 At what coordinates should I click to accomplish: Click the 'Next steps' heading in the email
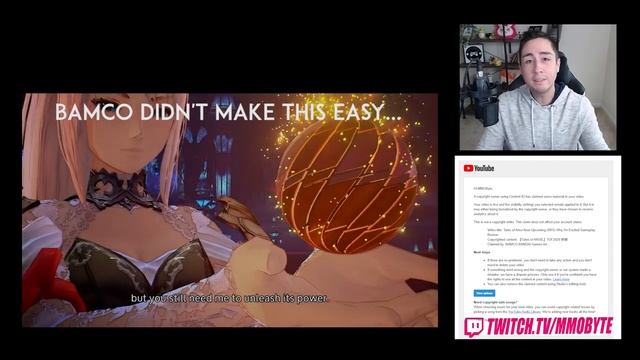coord(482,253)
